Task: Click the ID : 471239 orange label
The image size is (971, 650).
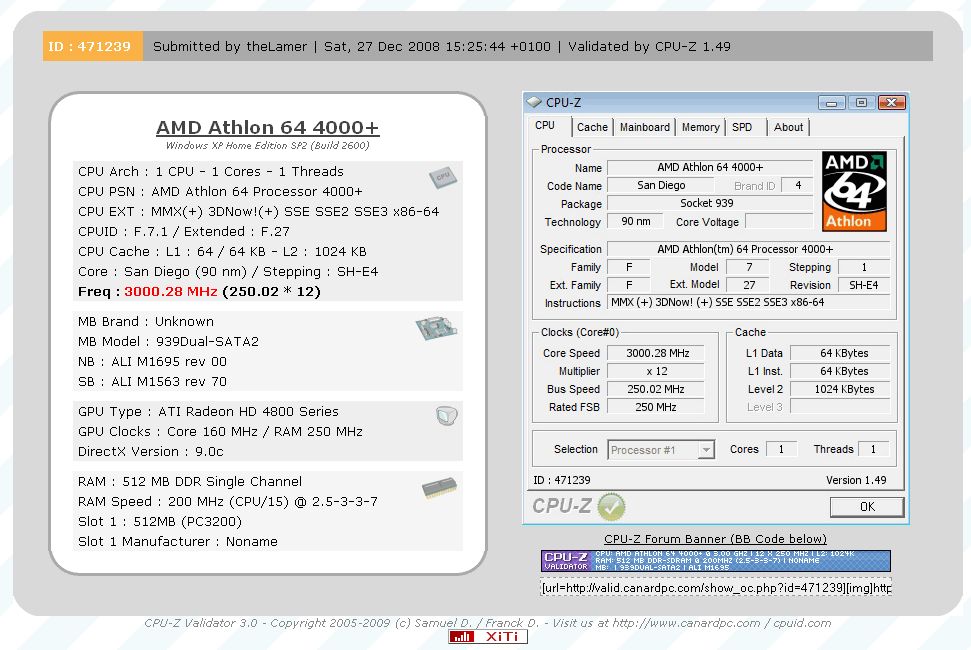Action: [x=93, y=46]
